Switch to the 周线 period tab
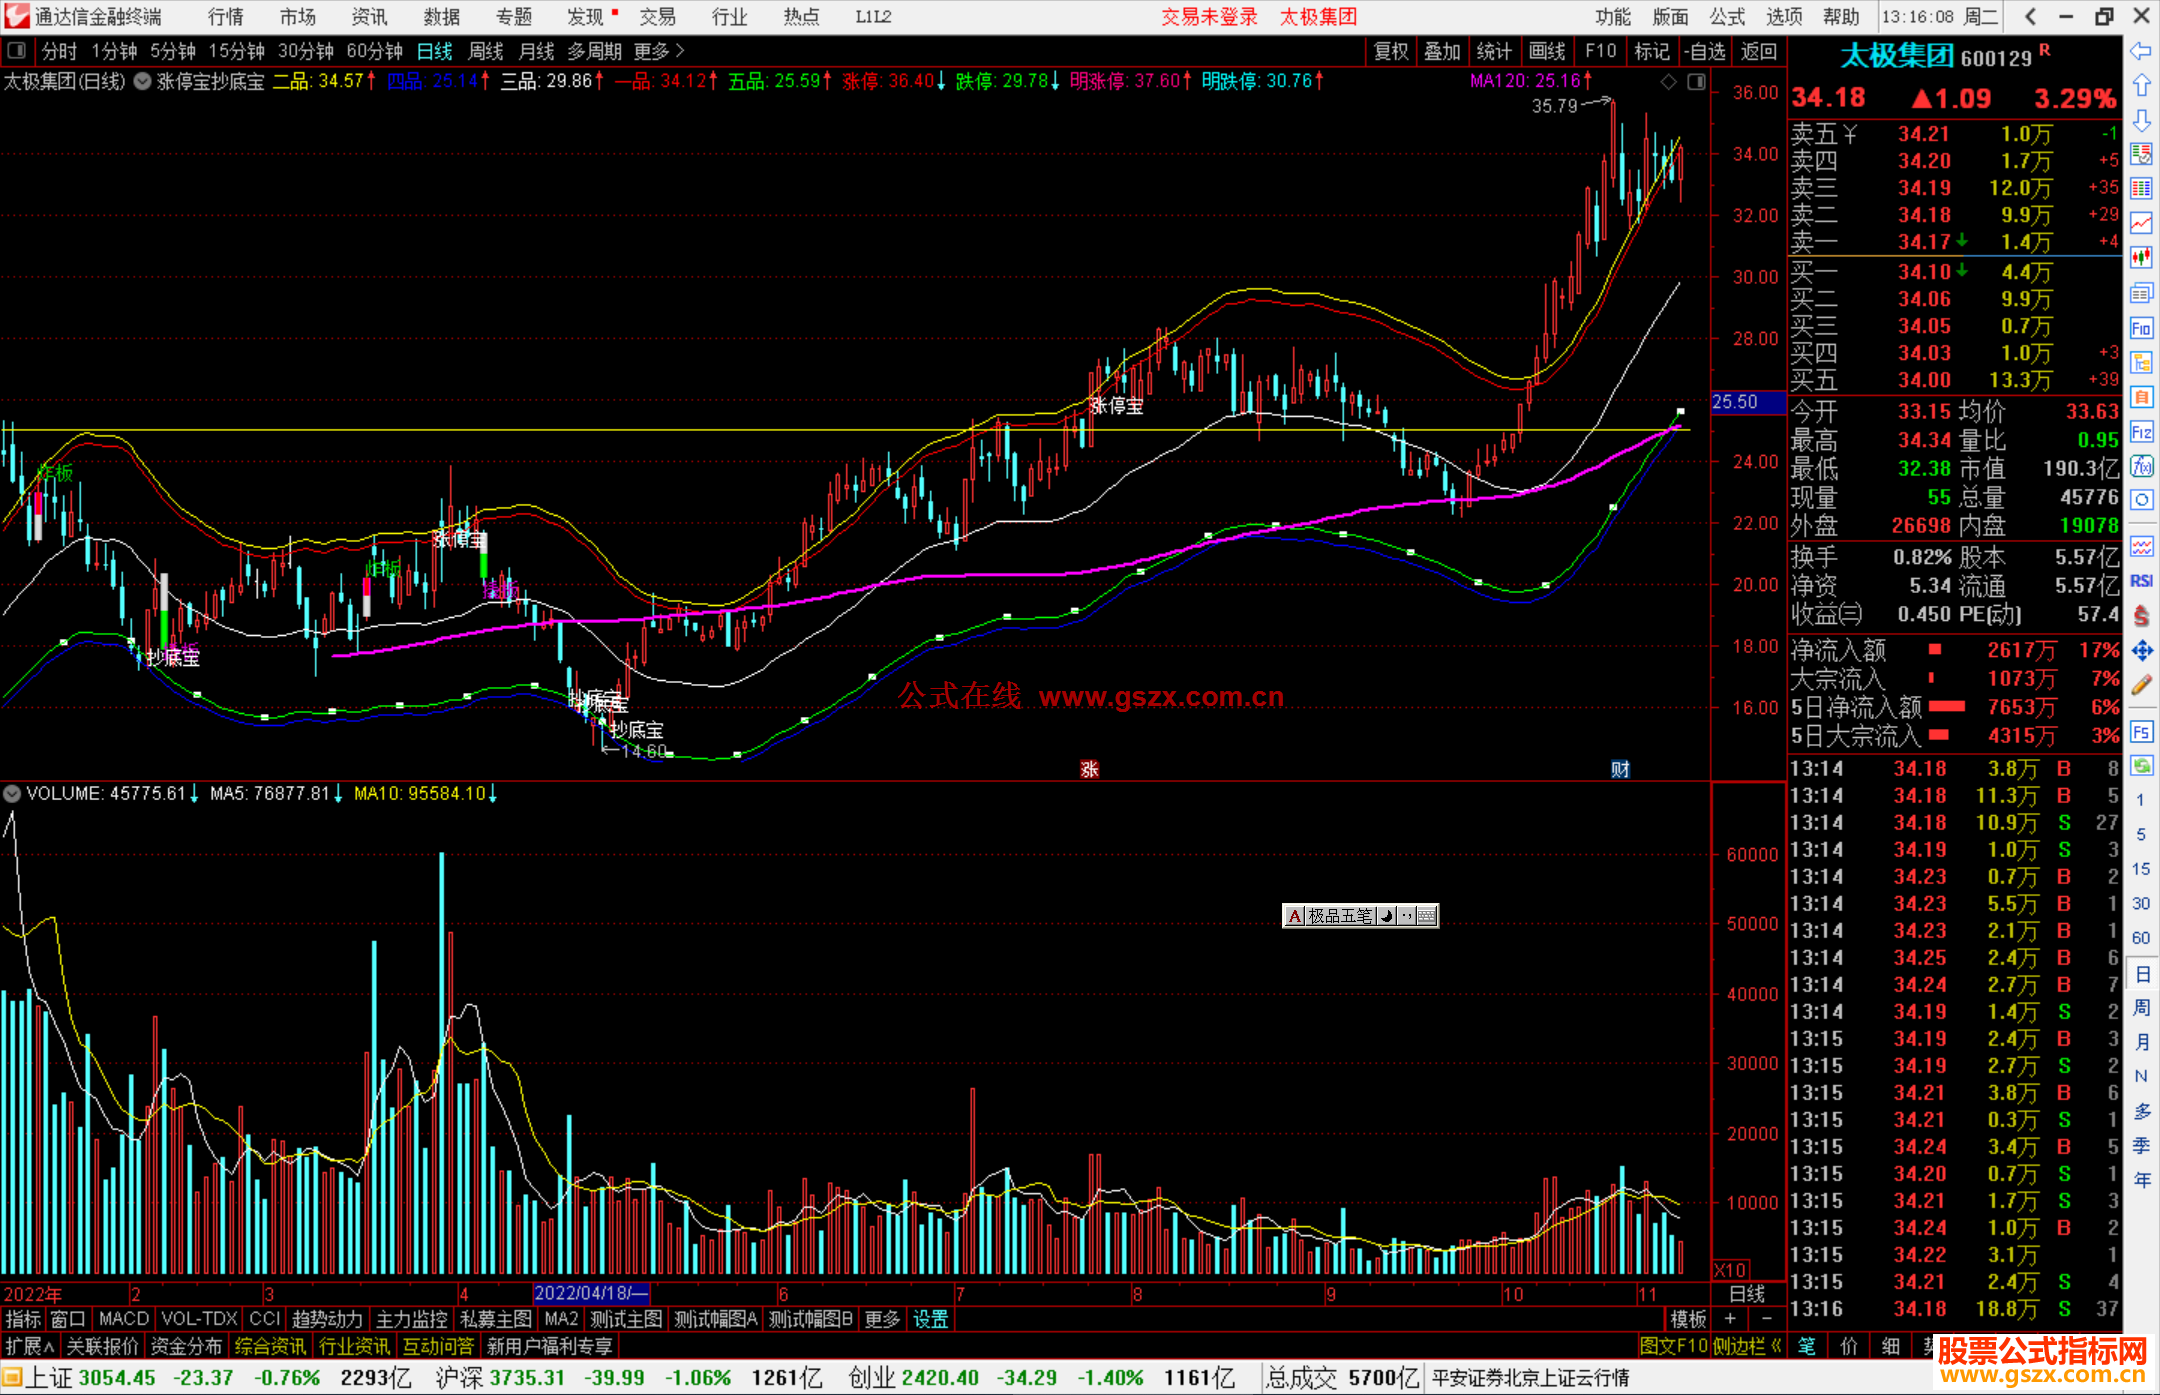Screen dimensions: 2160x1395 coord(486,51)
